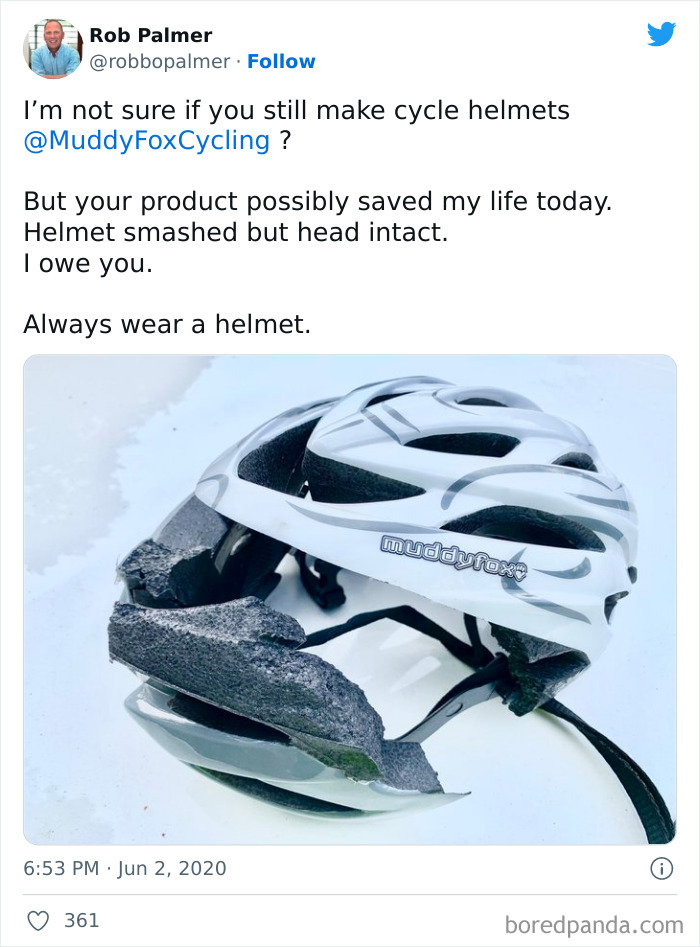Open the full-size helmet photo
This screenshot has width=700, height=947.
pos(350,600)
